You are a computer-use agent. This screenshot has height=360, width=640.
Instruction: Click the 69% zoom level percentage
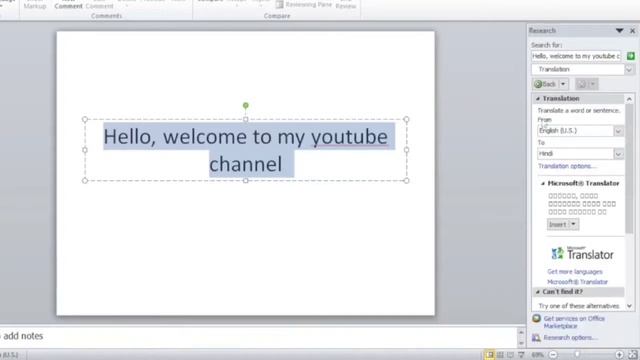537,355
